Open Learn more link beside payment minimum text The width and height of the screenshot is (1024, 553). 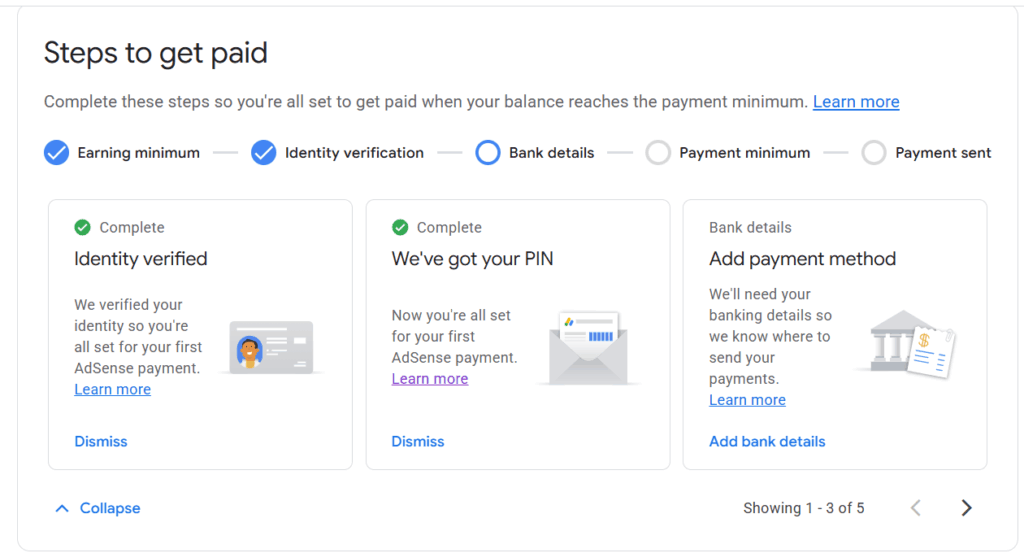click(x=856, y=102)
